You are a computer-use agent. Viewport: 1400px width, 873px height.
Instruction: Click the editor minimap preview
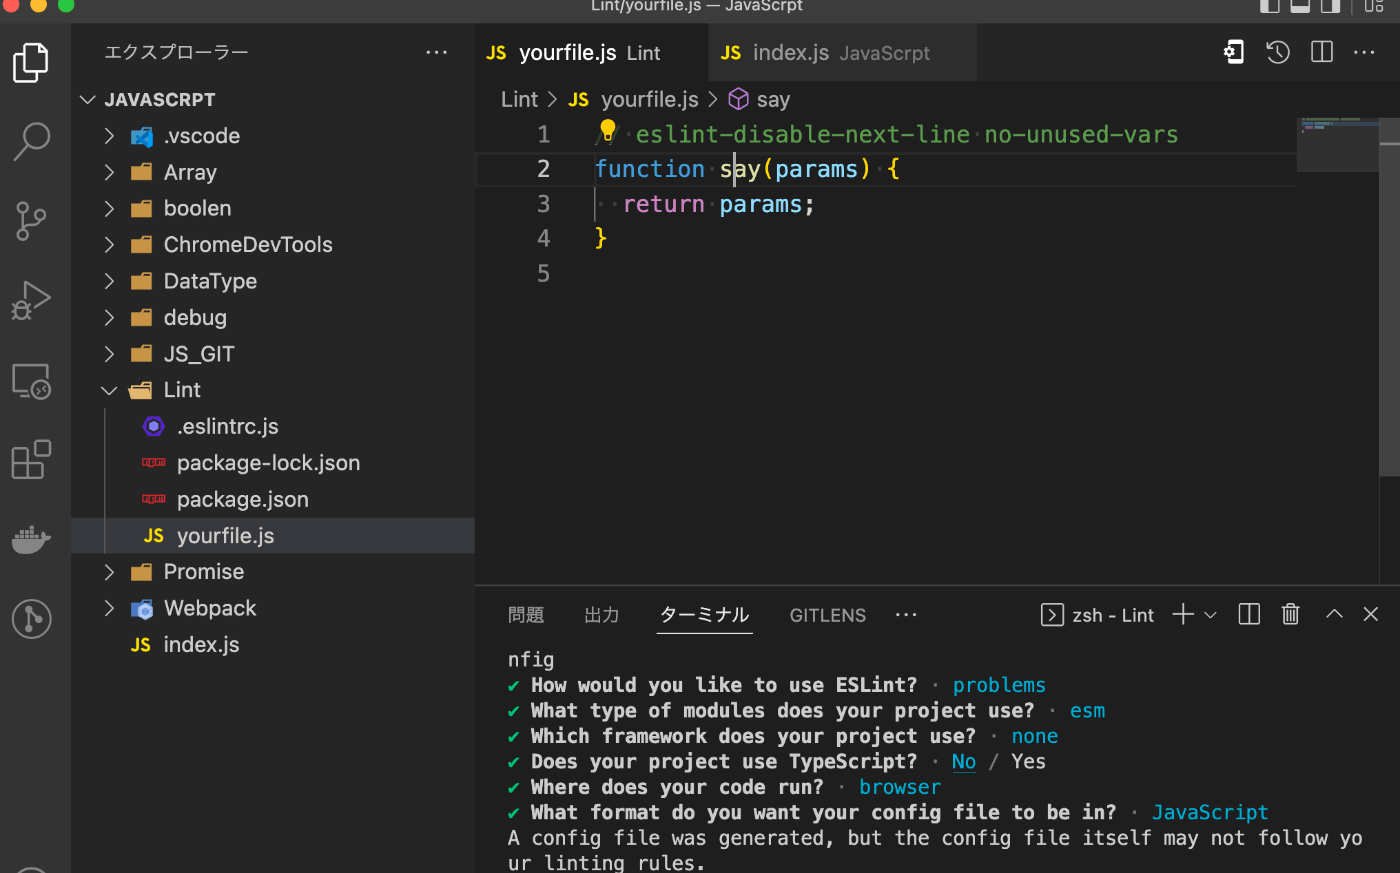click(x=1337, y=144)
